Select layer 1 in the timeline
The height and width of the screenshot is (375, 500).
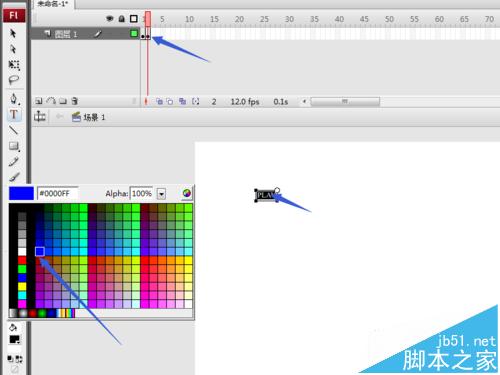tap(85, 34)
